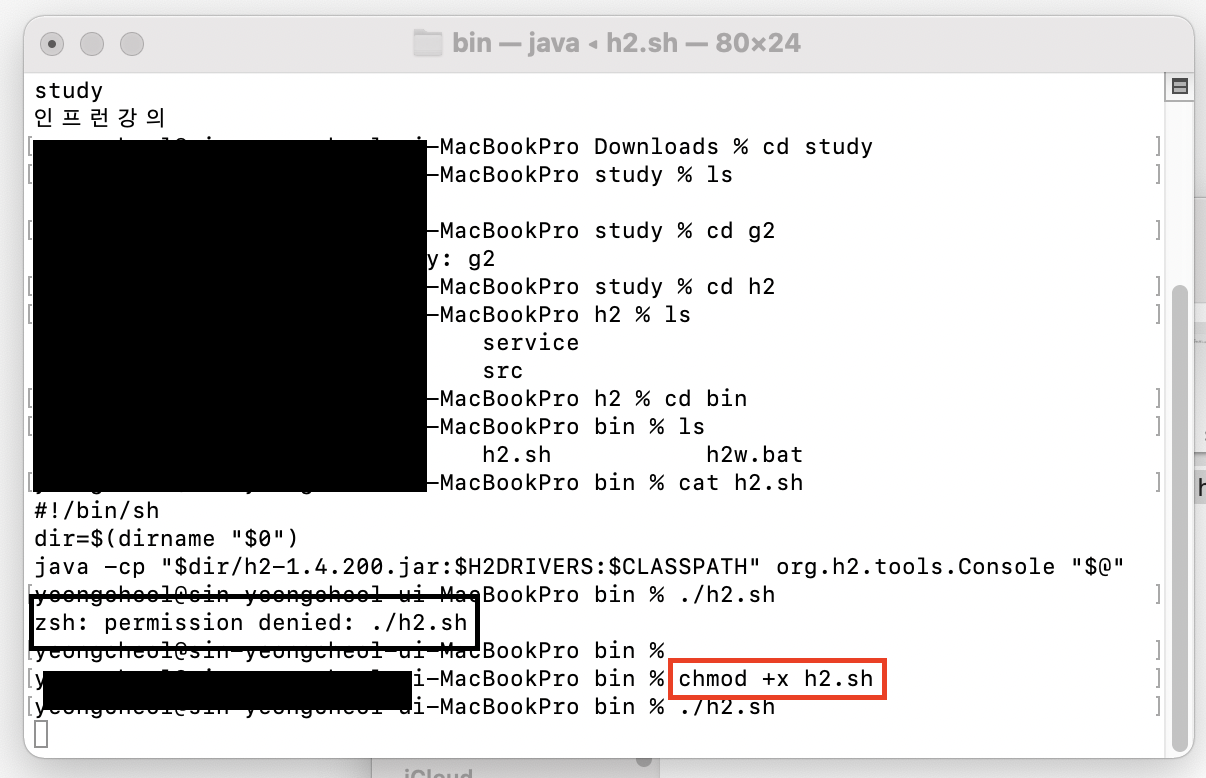The image size is (1206, 778).
Task: Click the 'cd bin' command text
Action: 706,399
